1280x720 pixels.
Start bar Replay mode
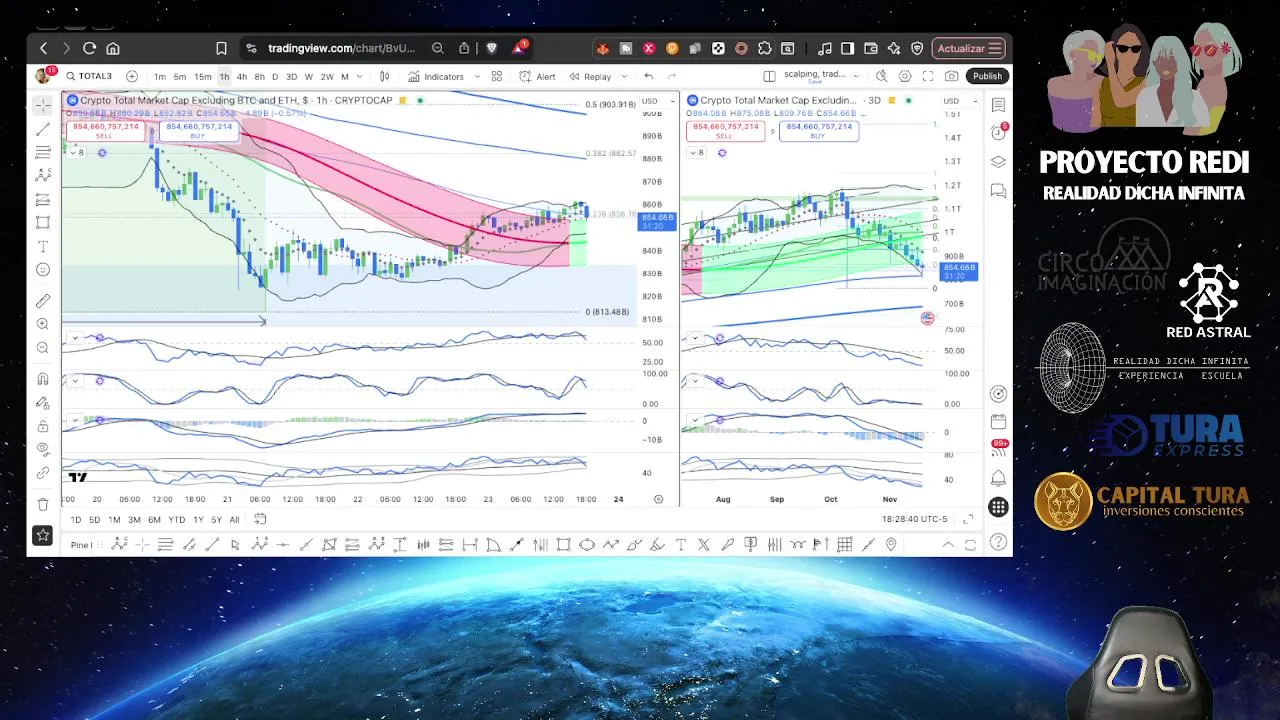coord(590,76)
